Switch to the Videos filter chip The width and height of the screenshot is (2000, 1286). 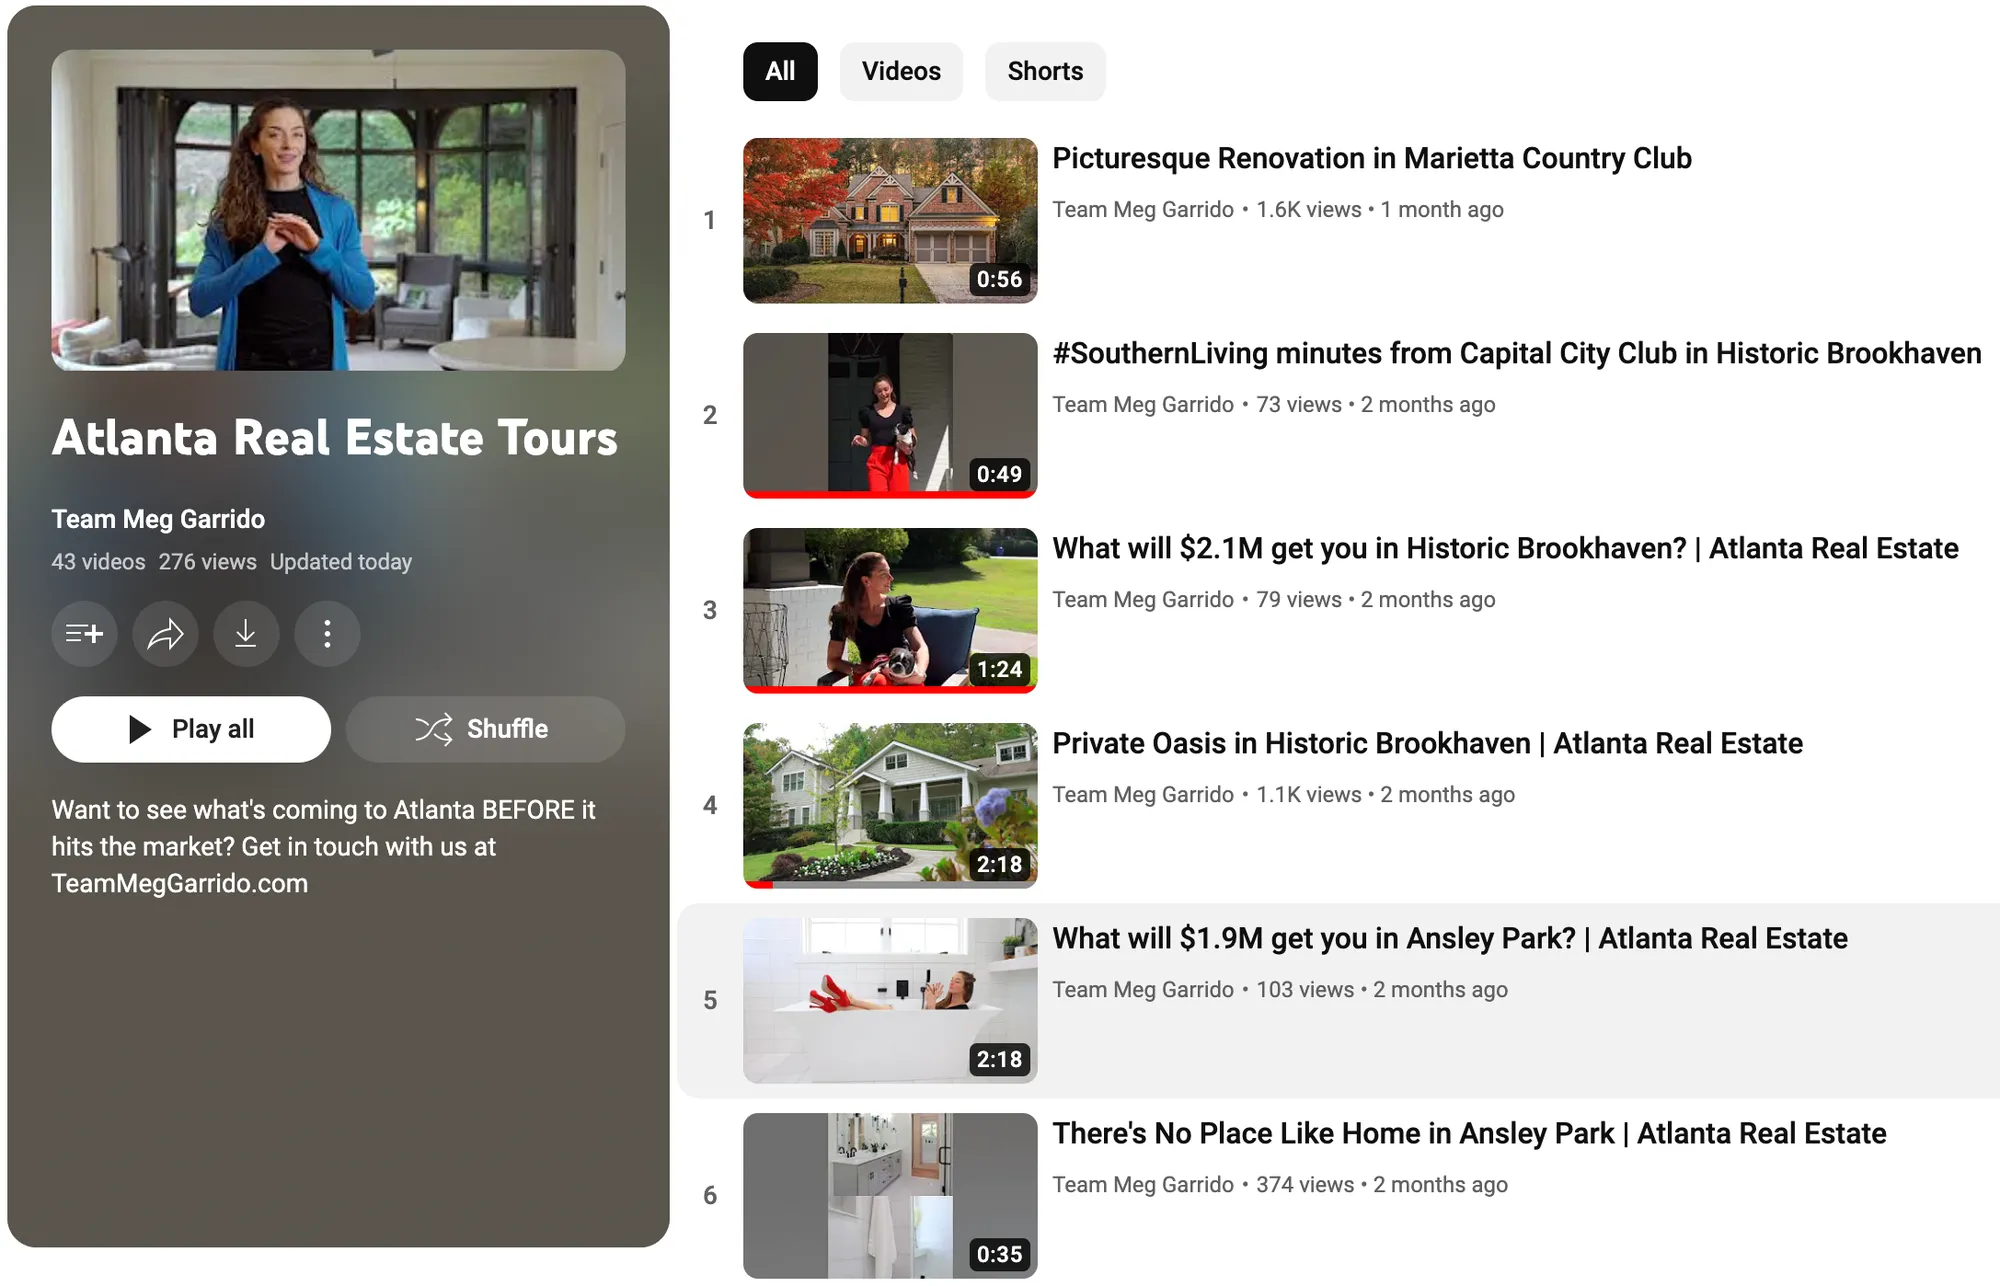click(900, 71)
